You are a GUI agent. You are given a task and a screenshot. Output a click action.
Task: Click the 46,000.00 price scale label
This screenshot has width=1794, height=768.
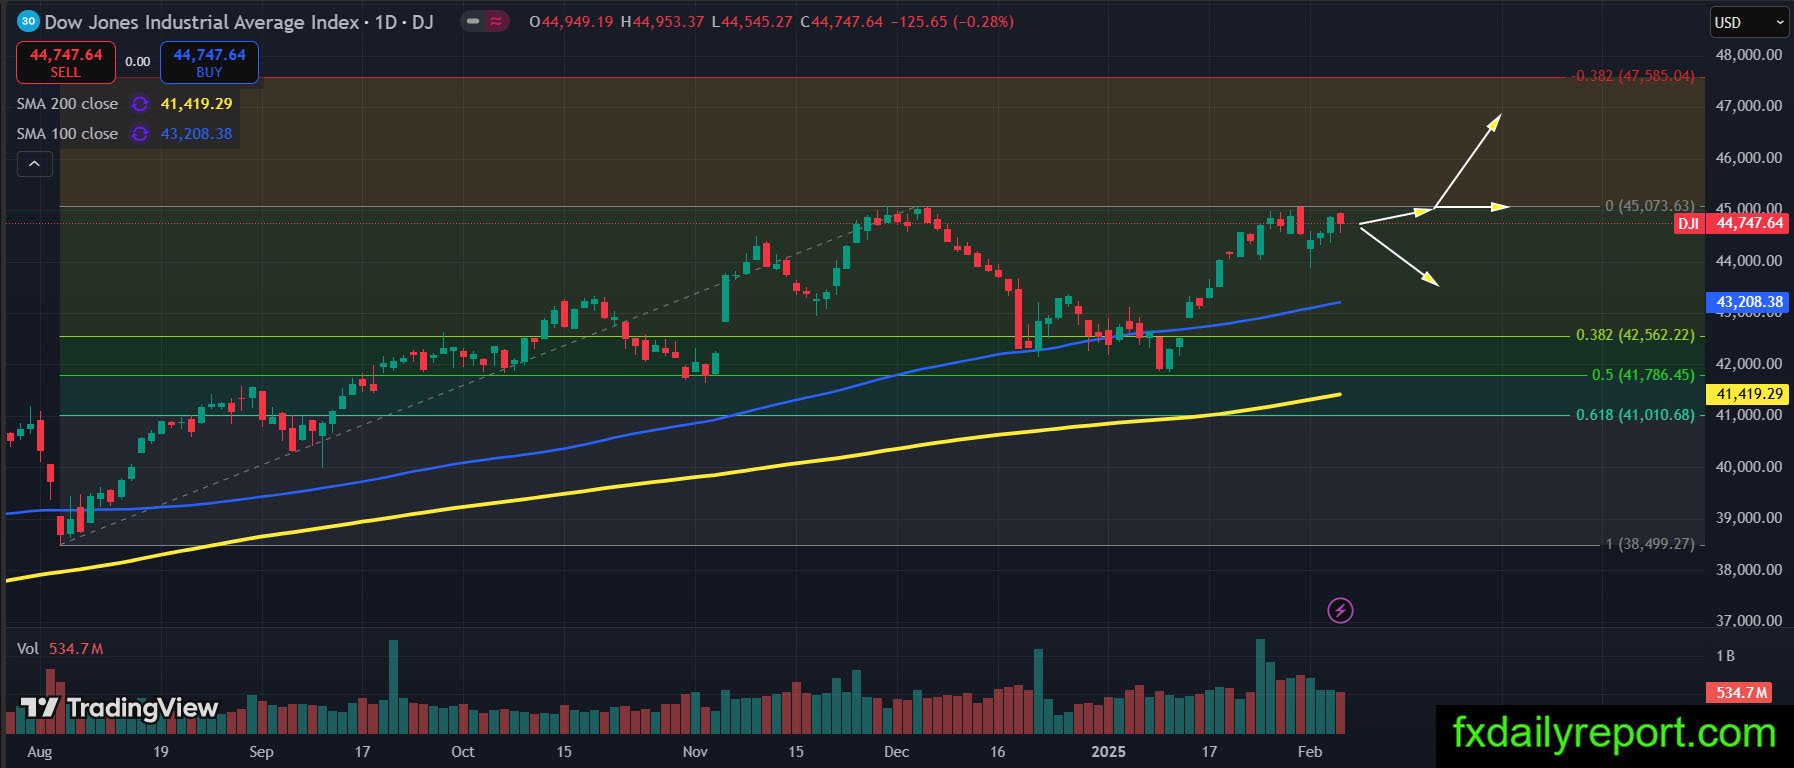point(1749,158)
